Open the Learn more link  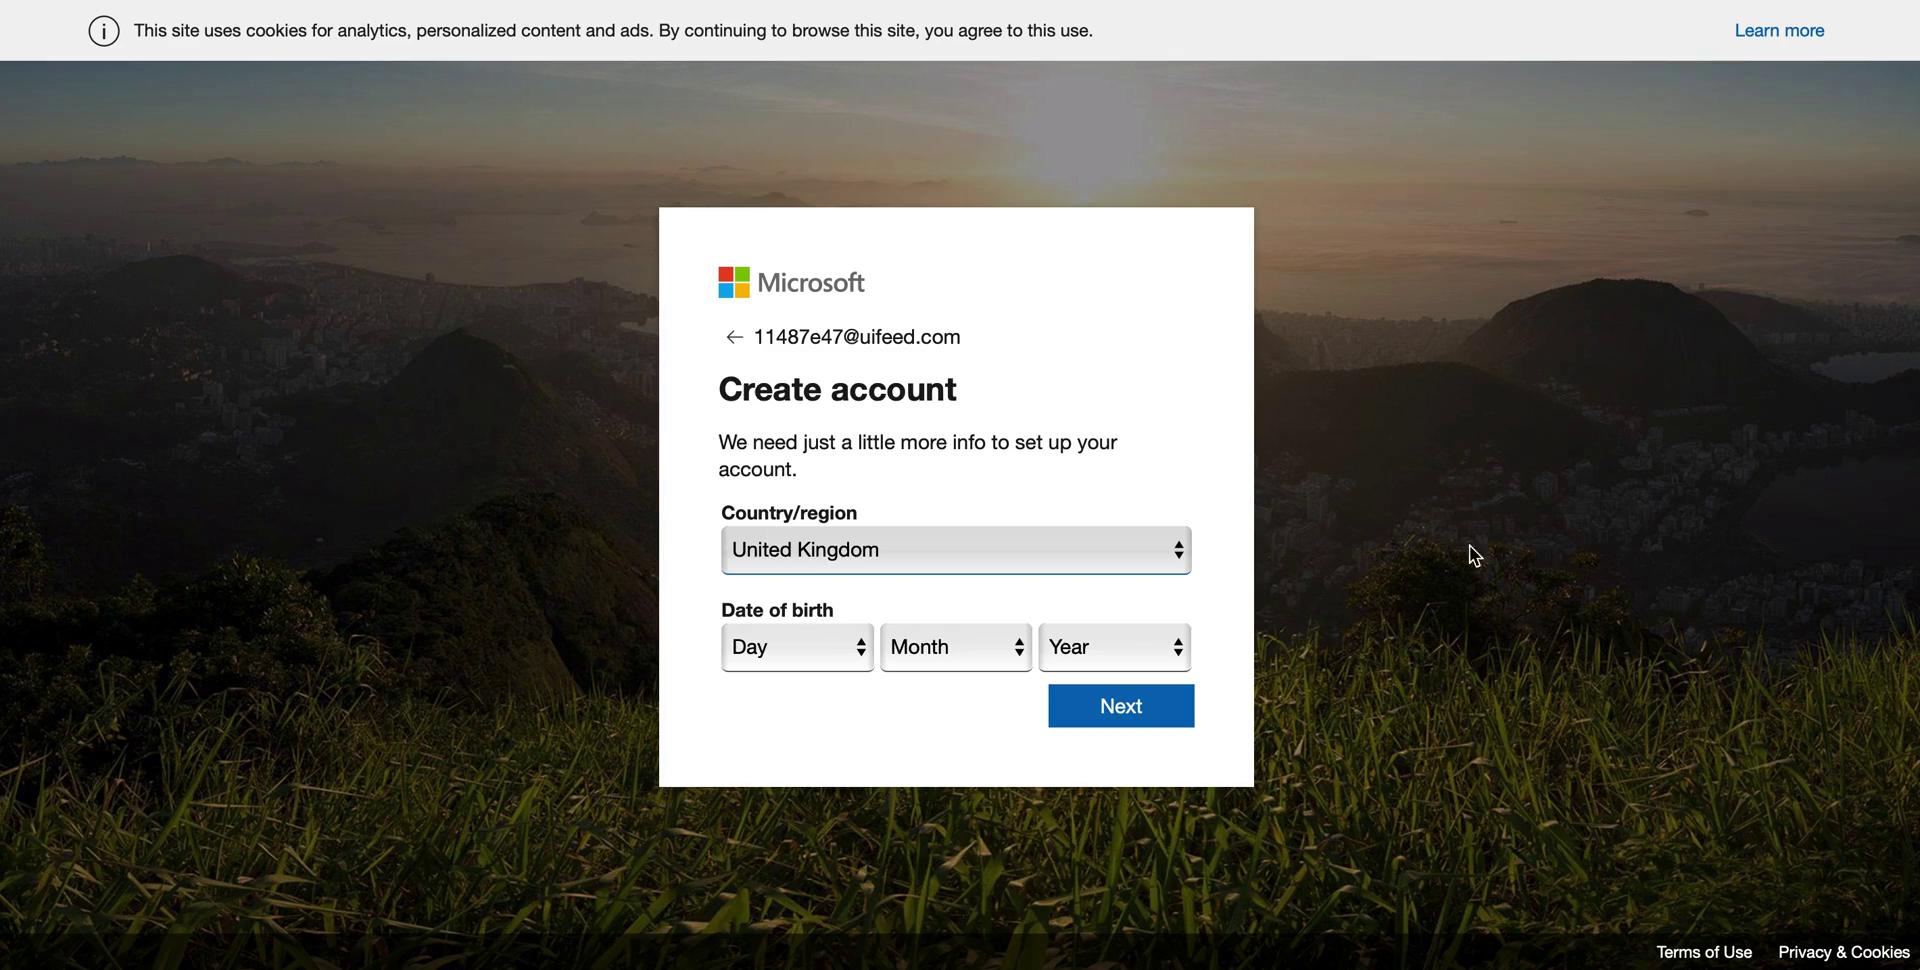click(1779, 31)
